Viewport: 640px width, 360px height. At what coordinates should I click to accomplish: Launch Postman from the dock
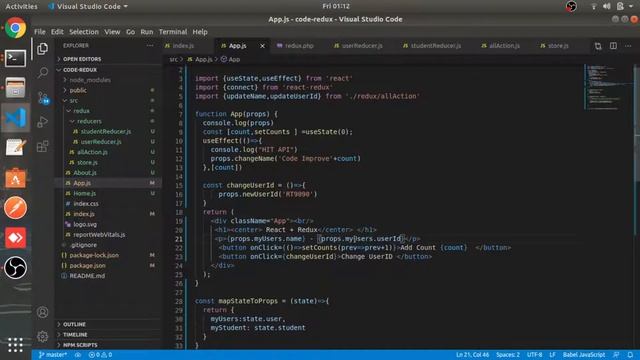(16, 207)
